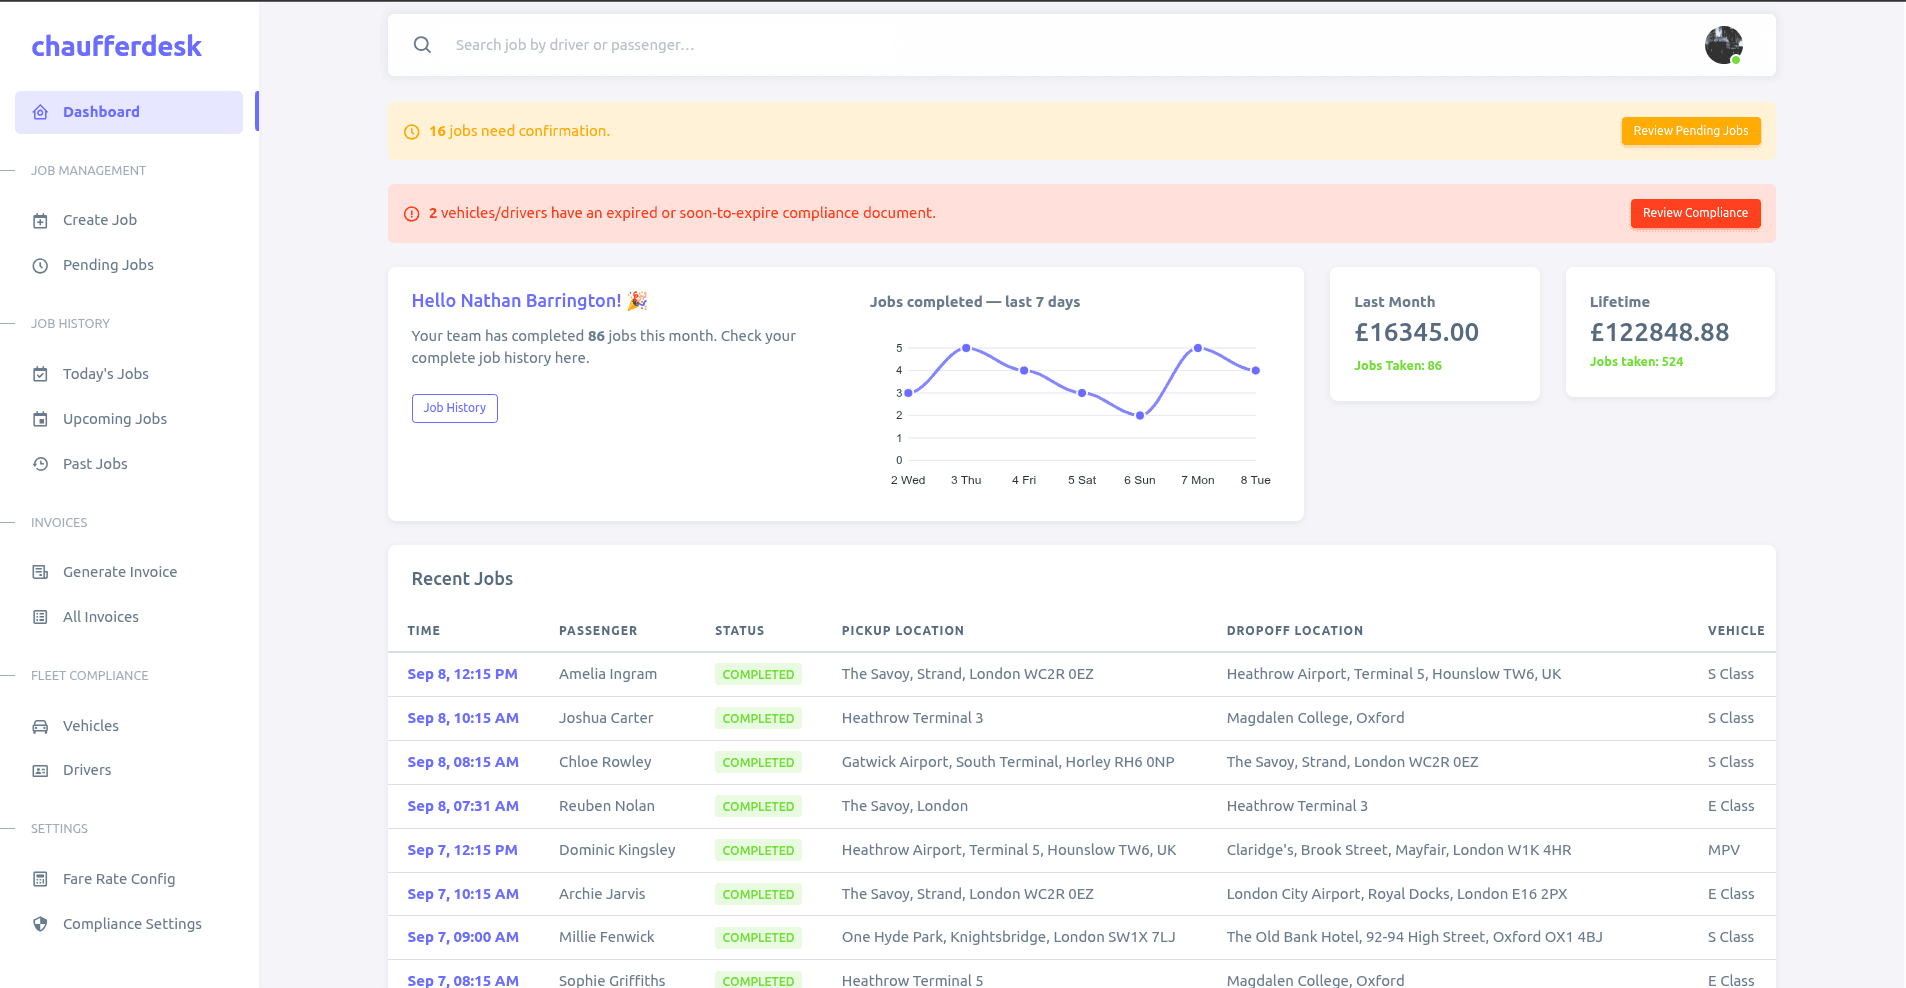
Task: Open the user profile avatar
Action: click(1724, 45)
